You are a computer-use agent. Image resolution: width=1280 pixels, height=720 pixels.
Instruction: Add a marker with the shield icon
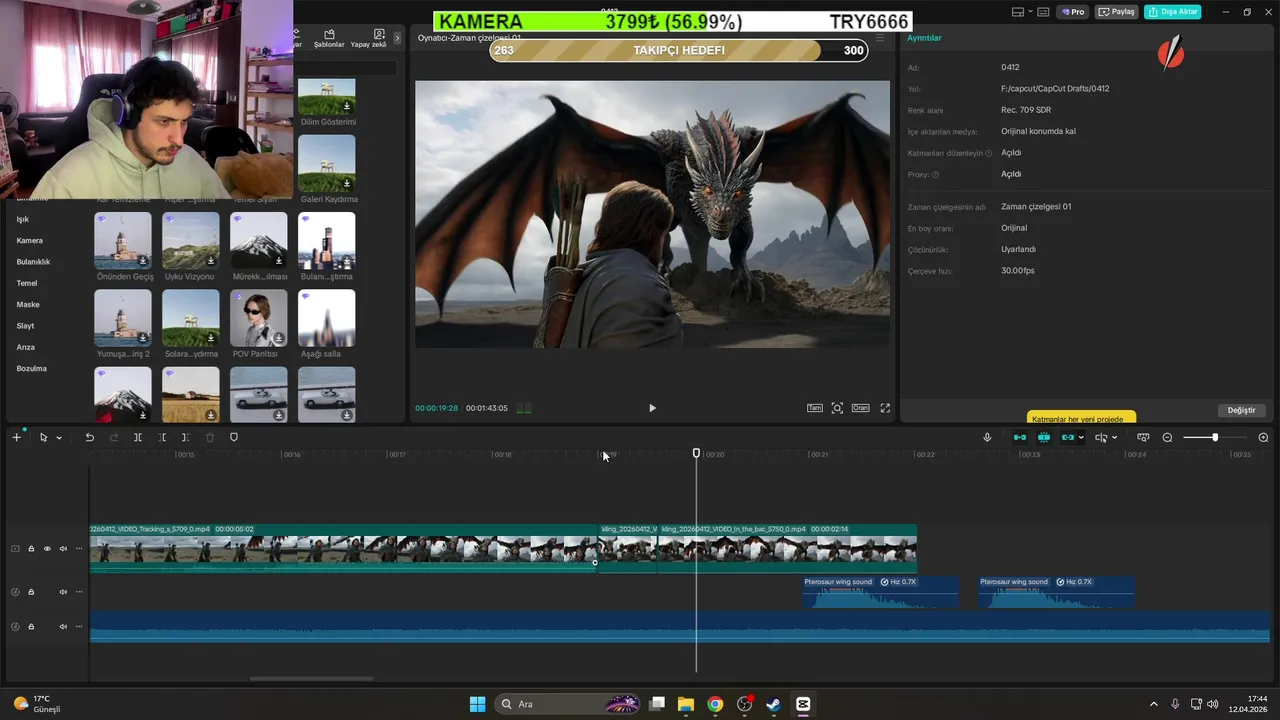[x=234, y=437]
